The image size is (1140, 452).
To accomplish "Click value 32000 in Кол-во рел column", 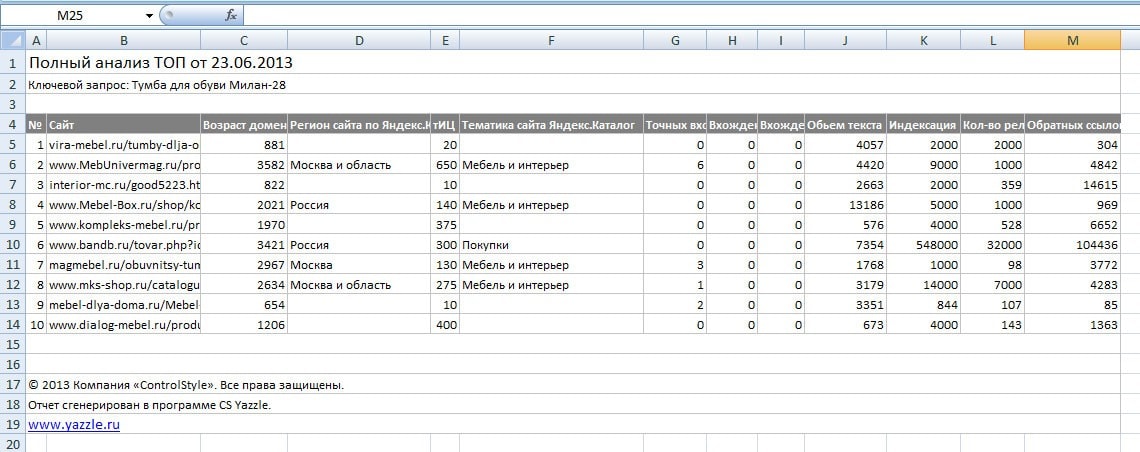I will click(992, 245).
